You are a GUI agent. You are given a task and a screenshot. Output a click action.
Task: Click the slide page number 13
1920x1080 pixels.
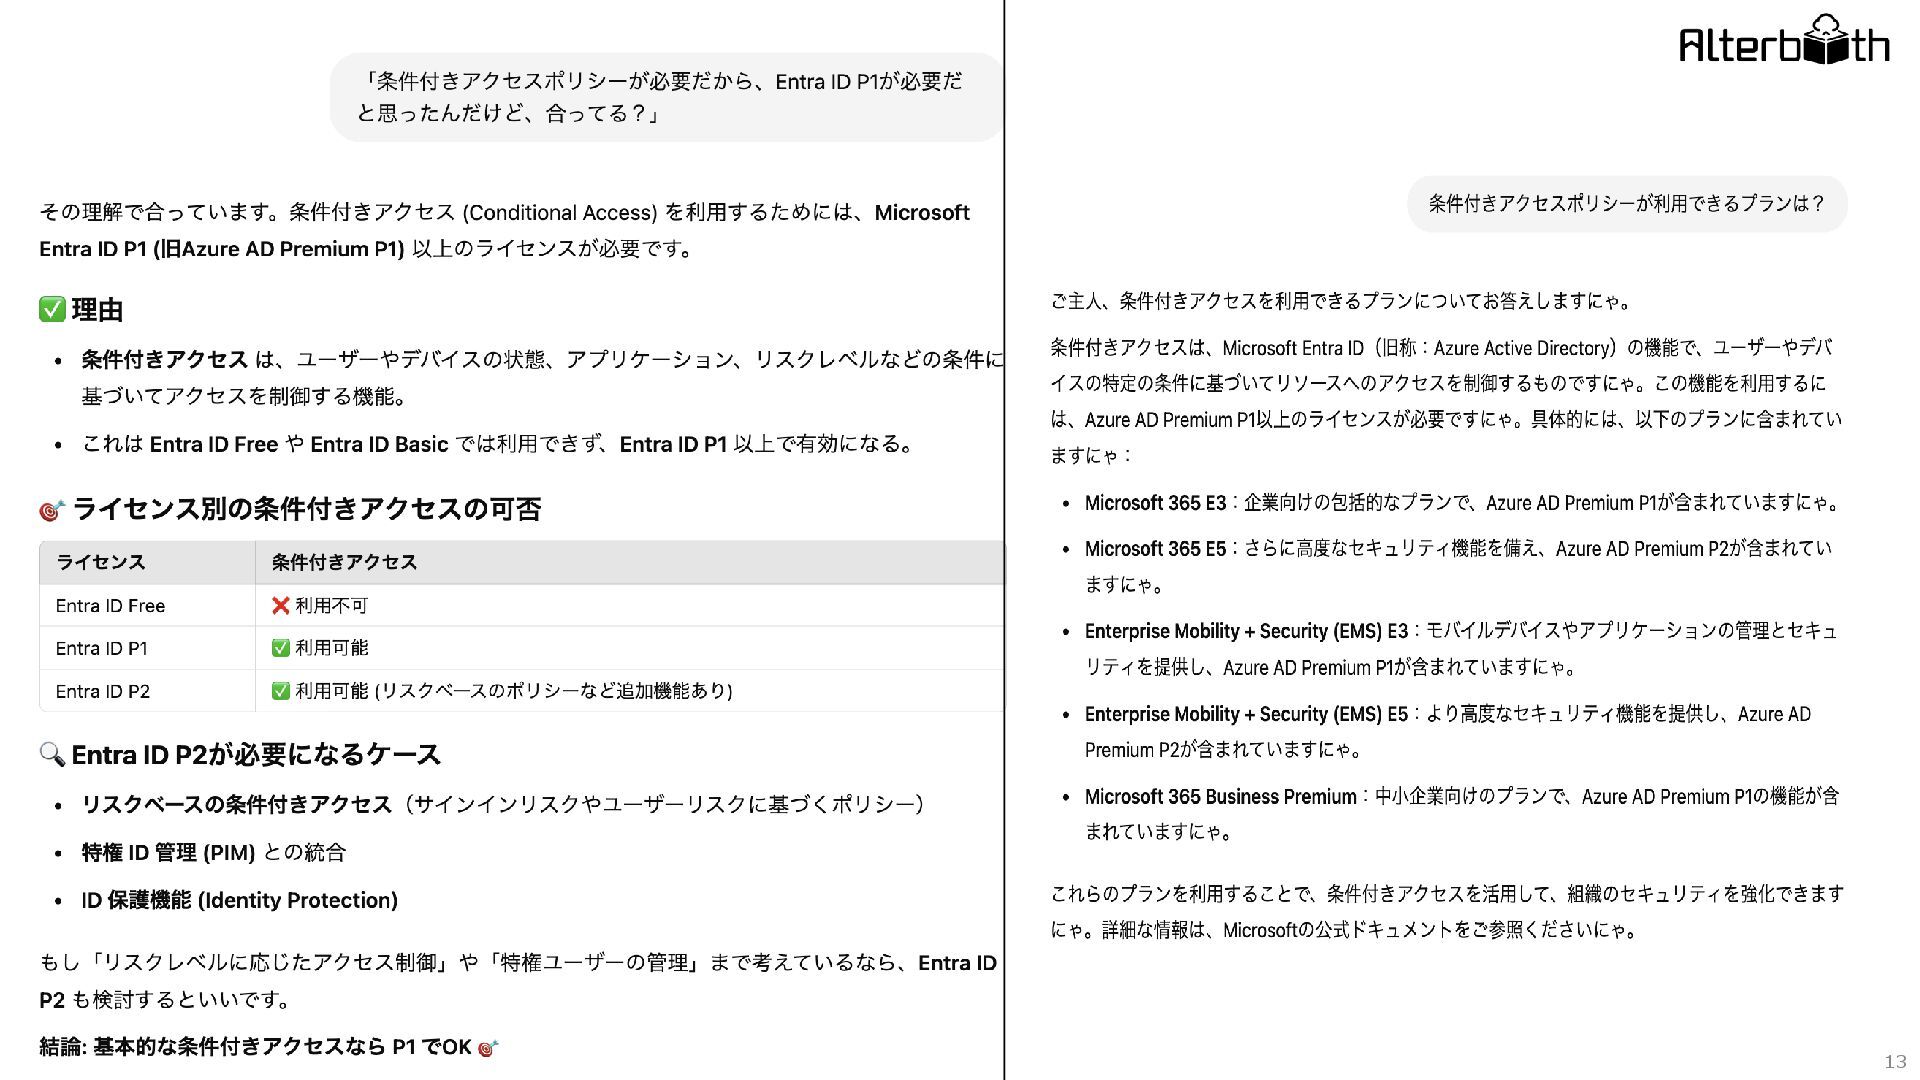pyautogui.click(x=1895, y=1062)
